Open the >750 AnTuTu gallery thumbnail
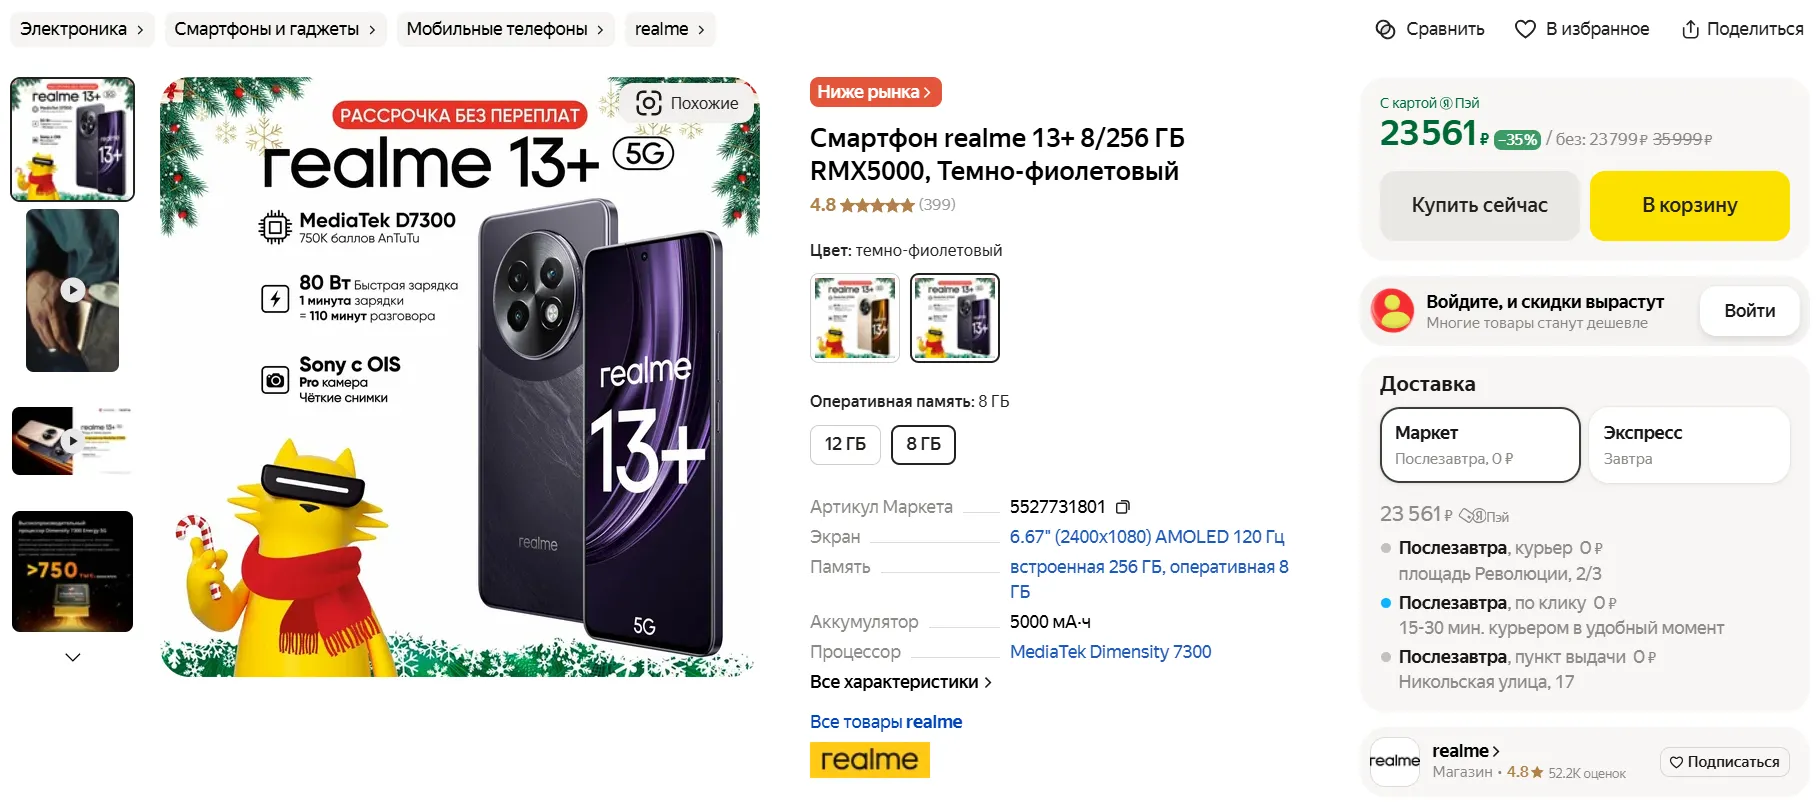The image size is (1818, 802). coord(72,571)
